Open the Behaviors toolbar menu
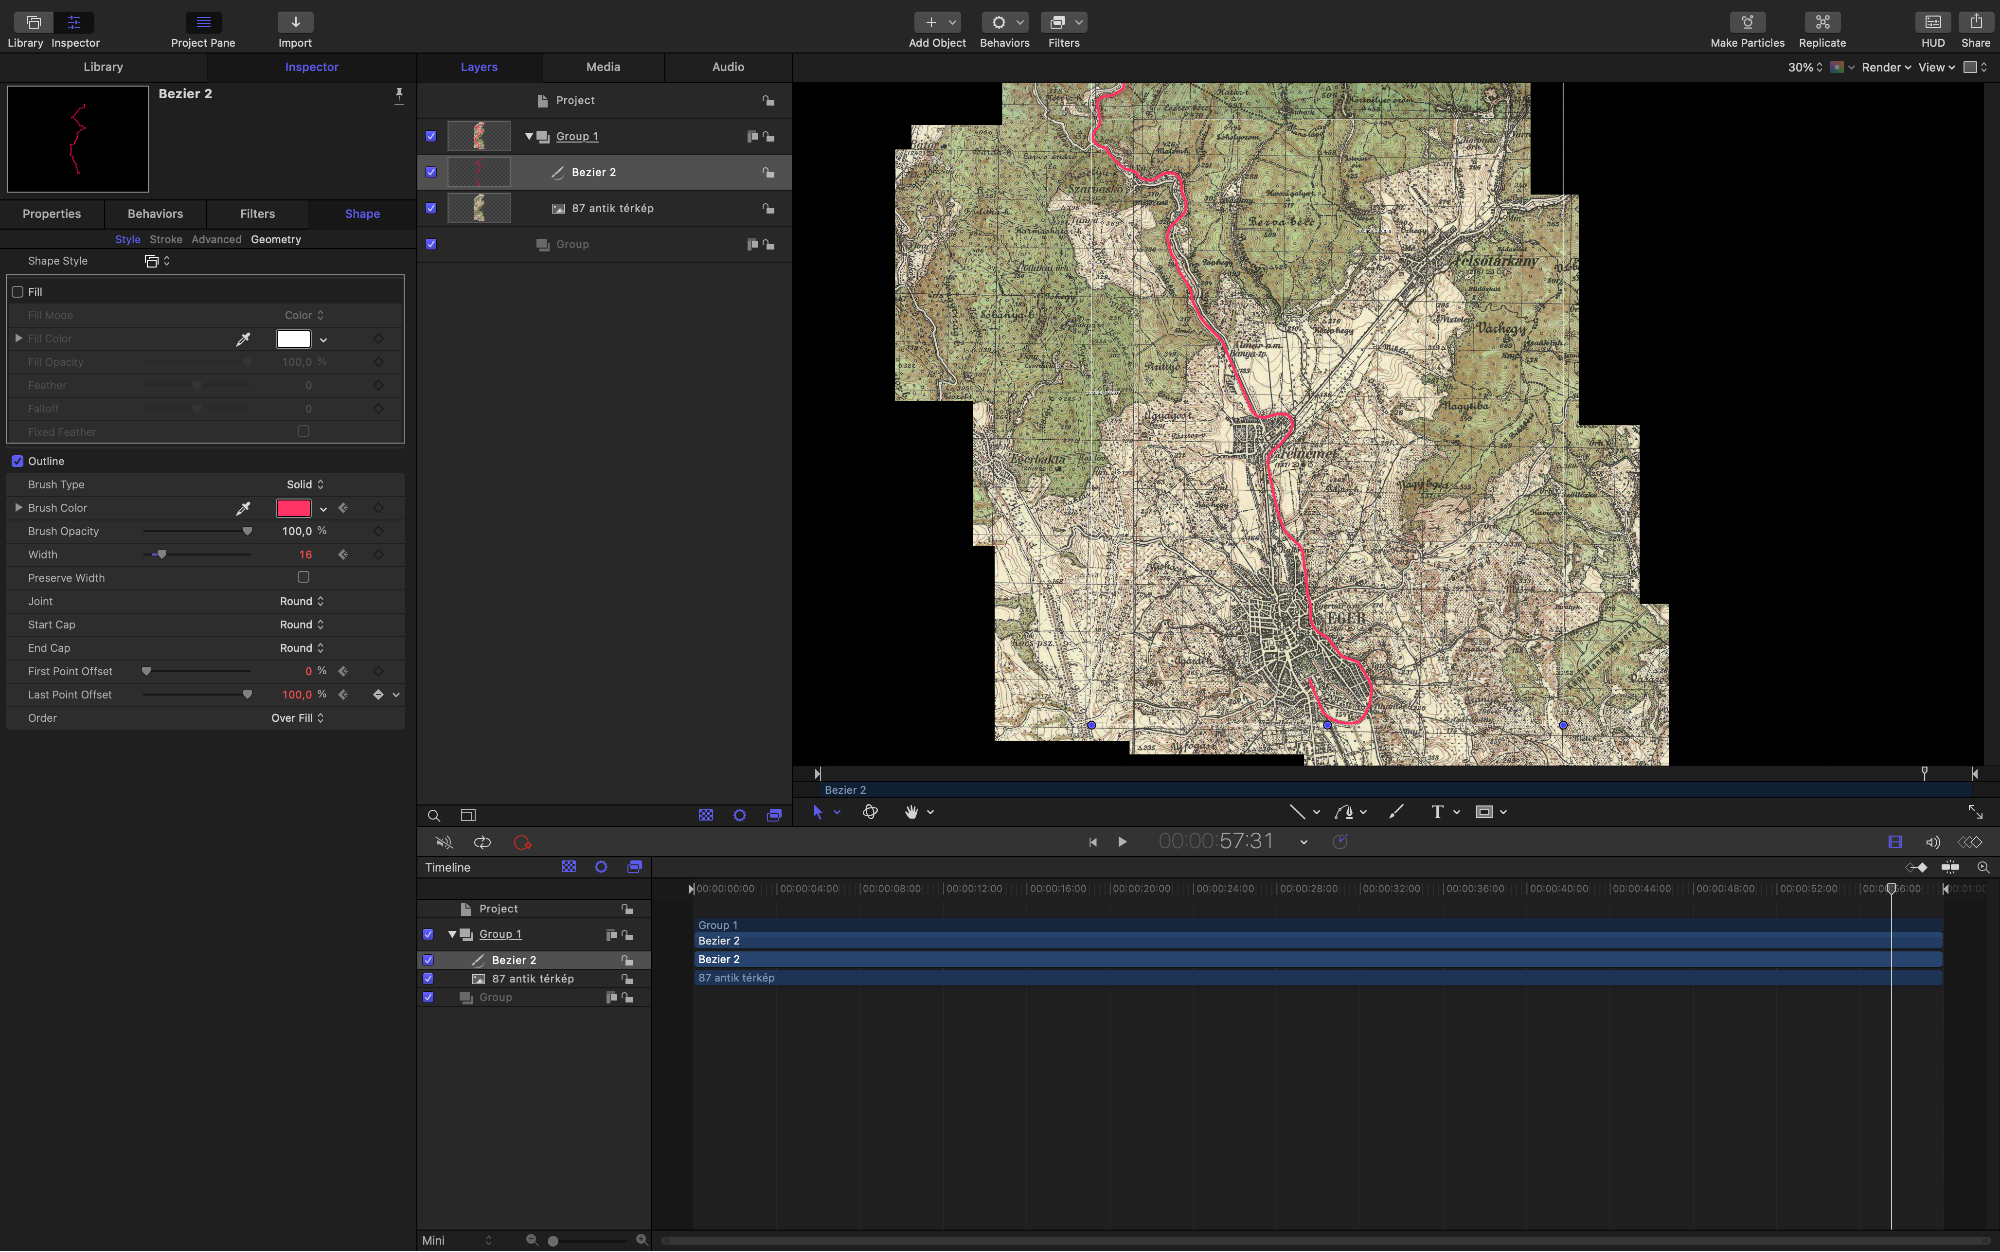 click(x=1005, y=22)
